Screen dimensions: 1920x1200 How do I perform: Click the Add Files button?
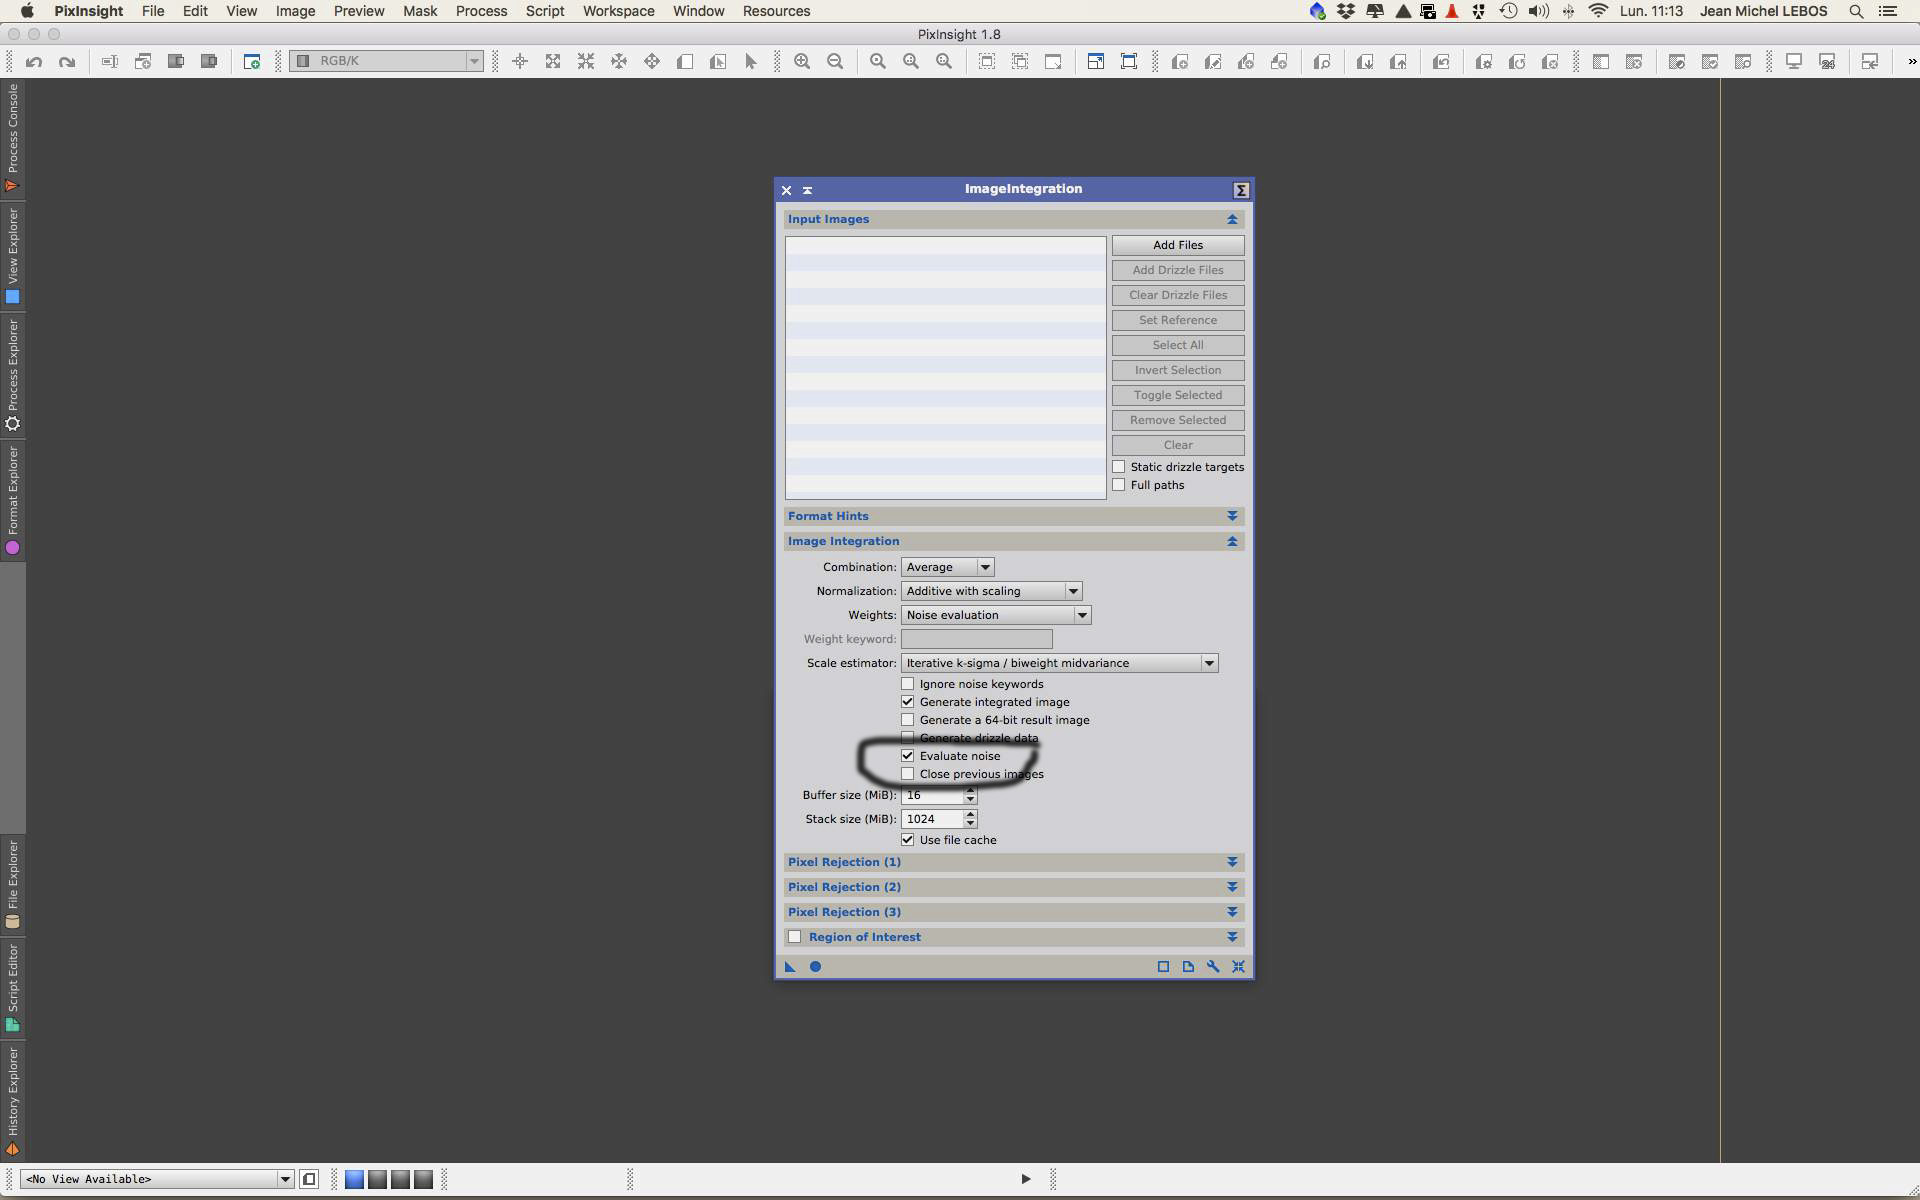[1178, 245]
